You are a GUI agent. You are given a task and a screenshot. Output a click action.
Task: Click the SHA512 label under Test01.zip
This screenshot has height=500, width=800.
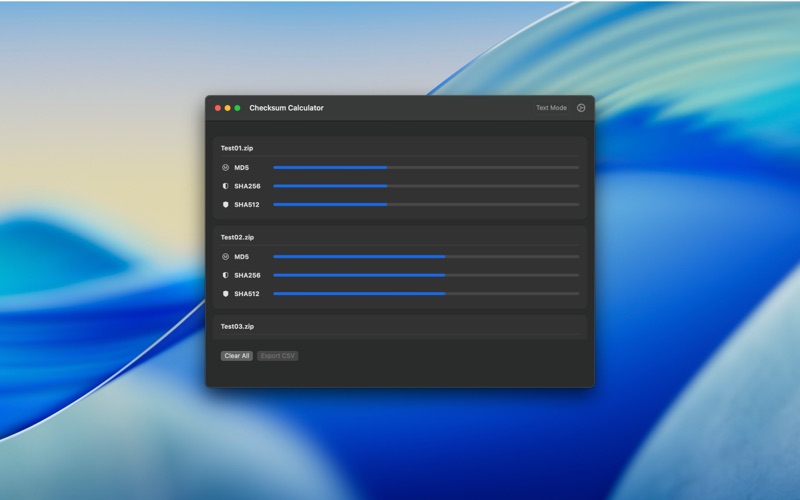pyautogui.click(x=247, y=205)
